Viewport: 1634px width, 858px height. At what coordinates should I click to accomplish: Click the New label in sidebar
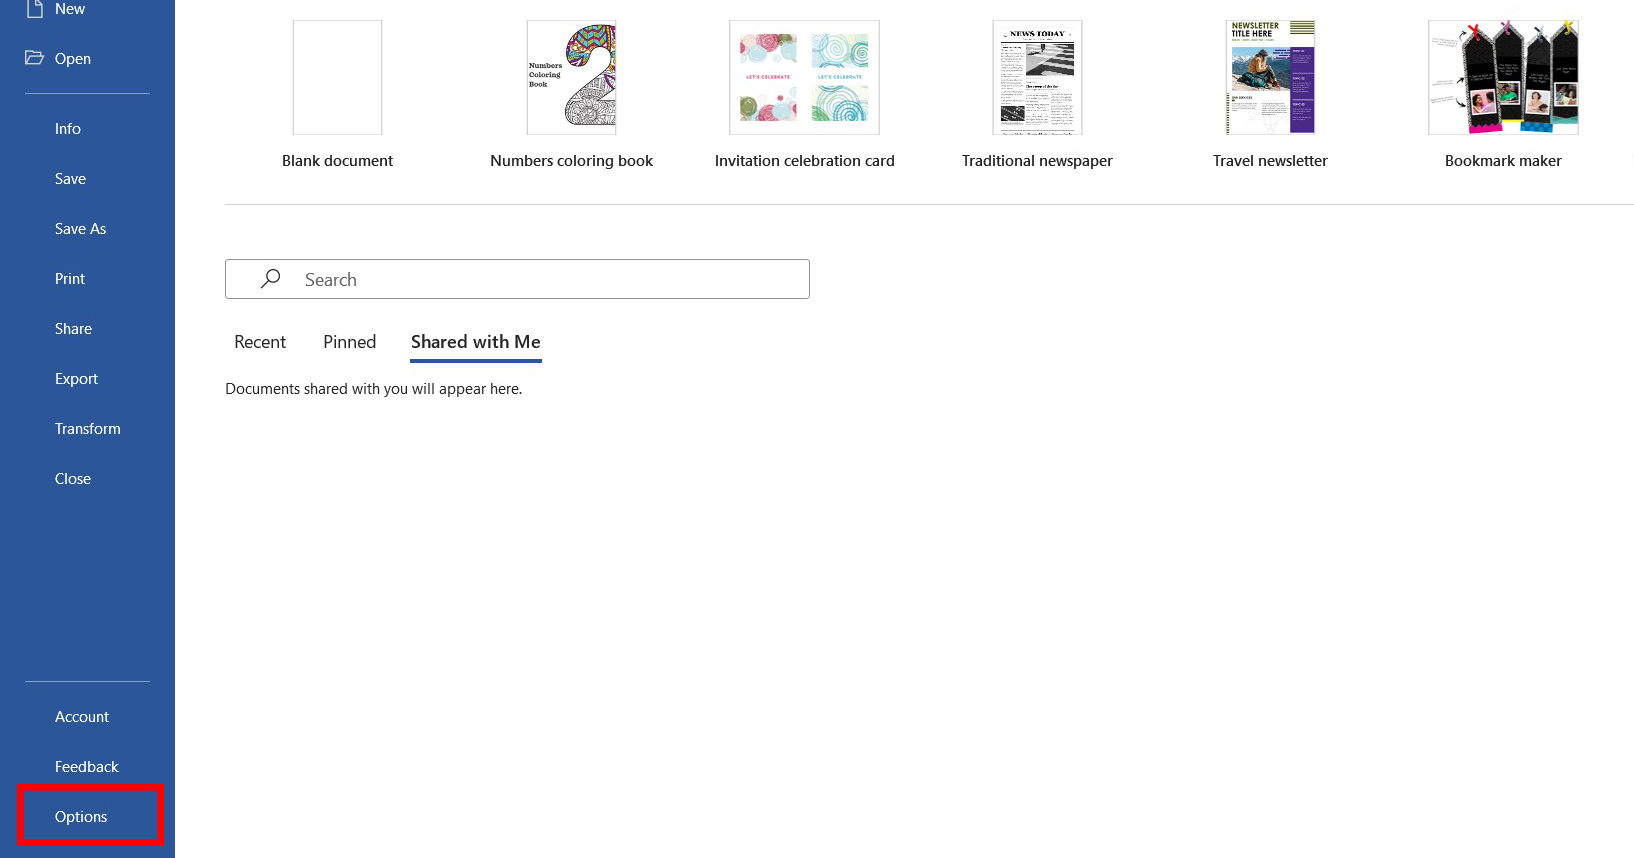70,9
